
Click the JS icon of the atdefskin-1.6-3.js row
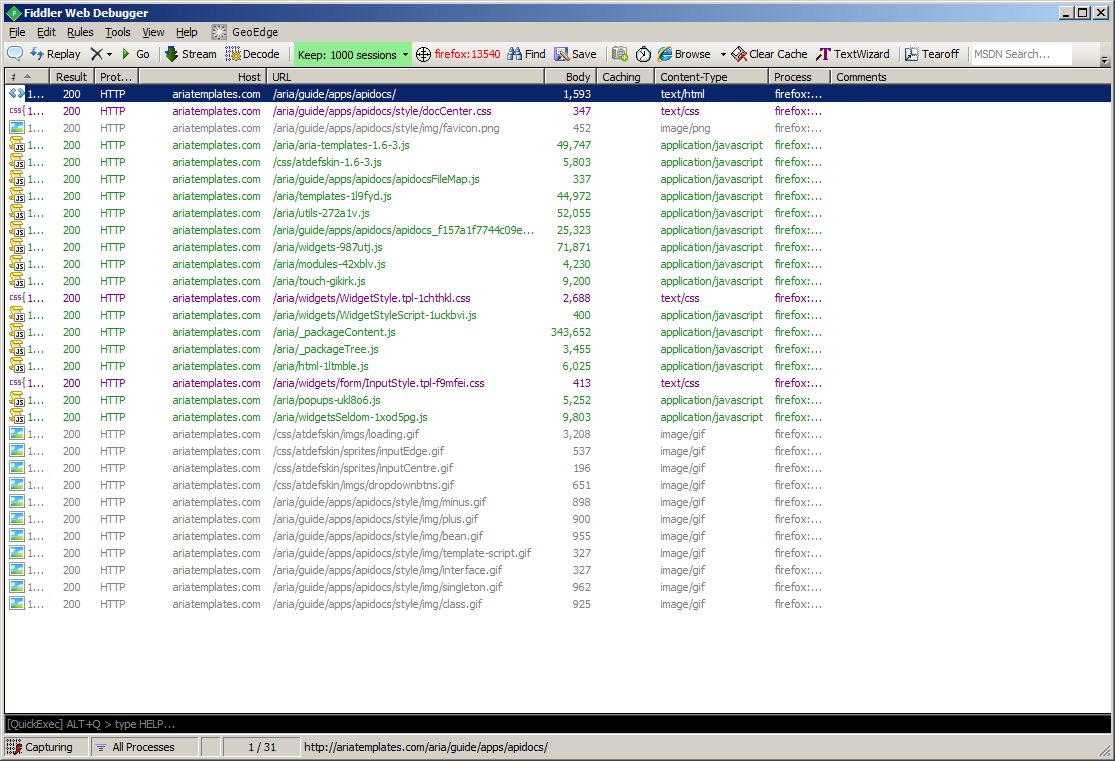[x=16, y=161]
